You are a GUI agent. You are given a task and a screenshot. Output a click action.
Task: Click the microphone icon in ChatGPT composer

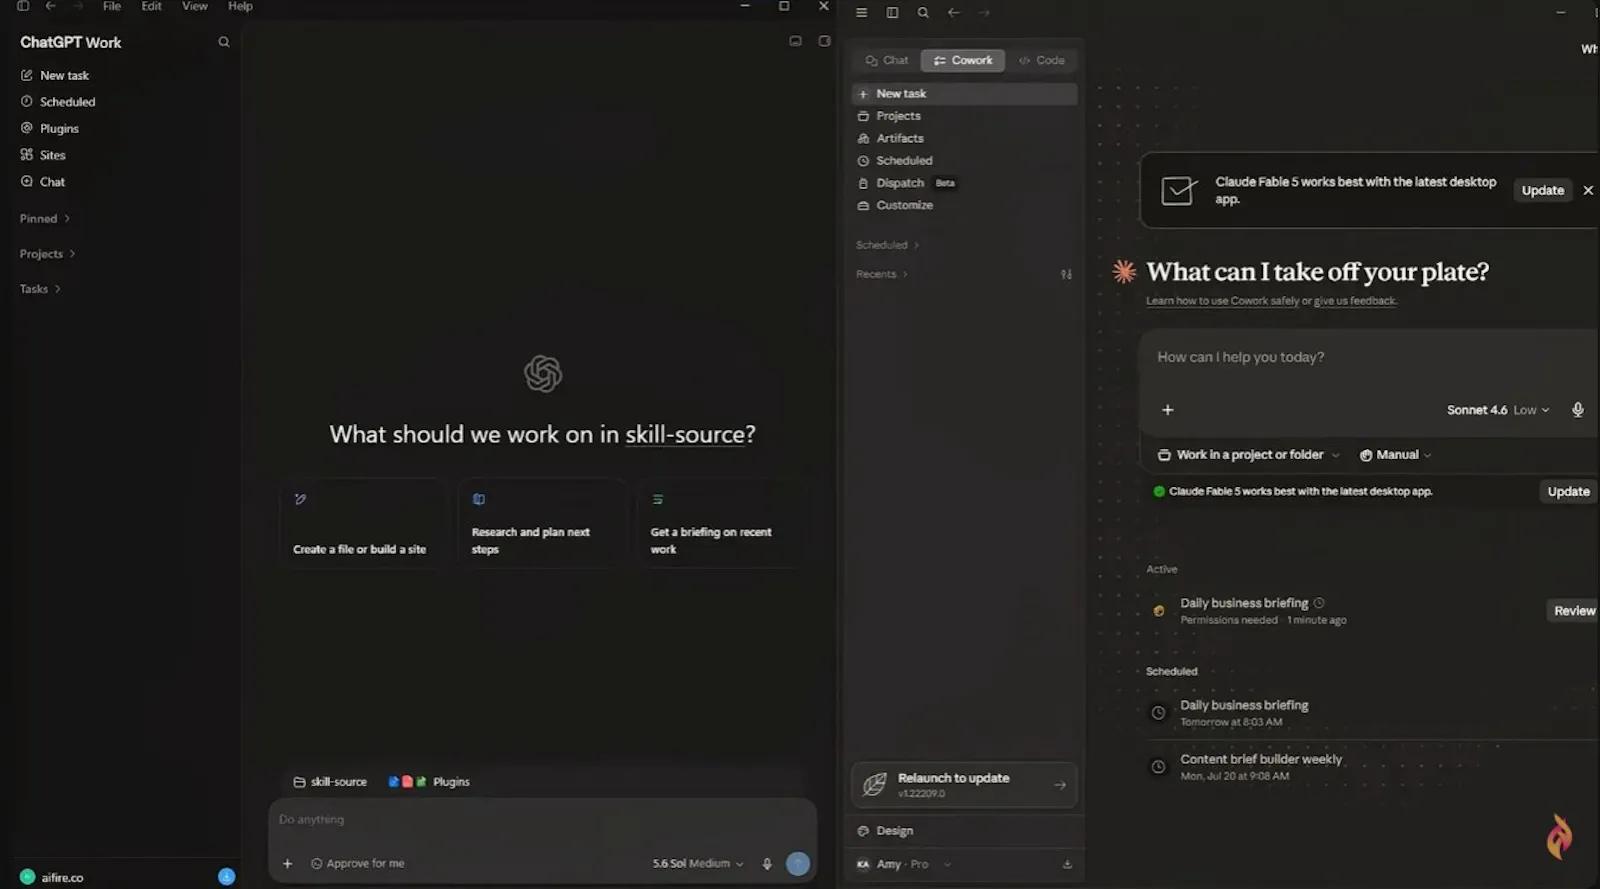pyautogui.click(x=767, y=864)
